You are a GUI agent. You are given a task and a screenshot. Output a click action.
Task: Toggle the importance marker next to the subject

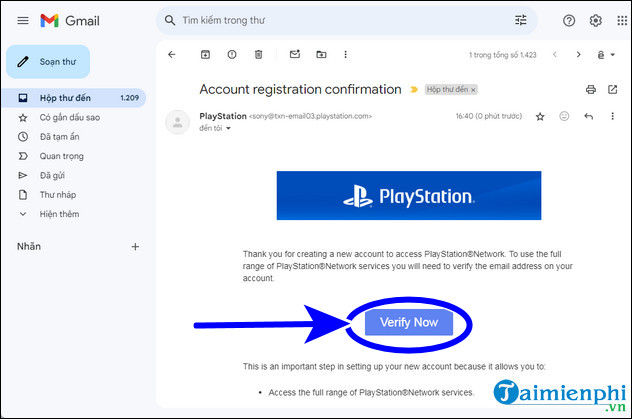[x=414, y=89]
